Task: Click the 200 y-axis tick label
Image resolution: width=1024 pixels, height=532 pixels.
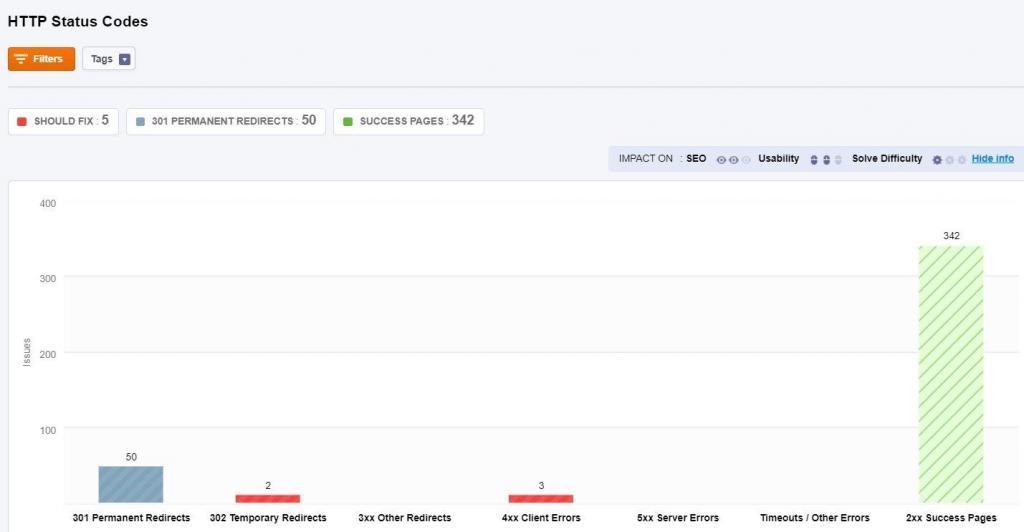Action: pos(48,354)
